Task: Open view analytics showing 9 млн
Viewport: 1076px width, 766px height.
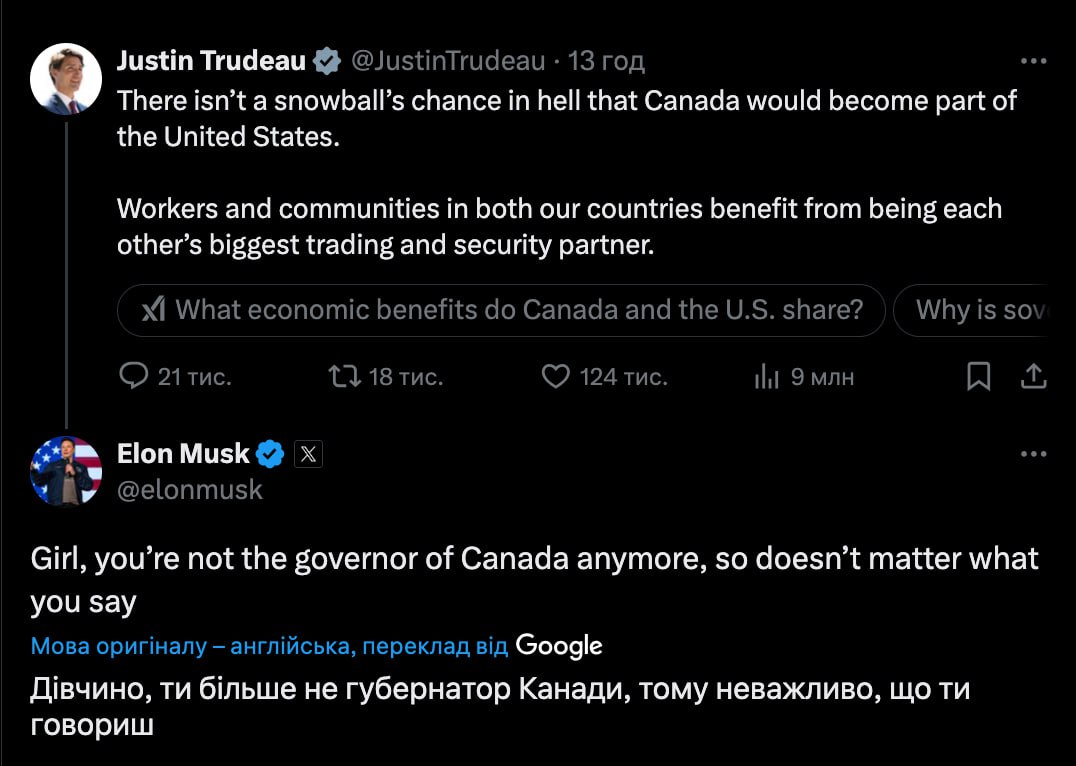Action: 766,376
